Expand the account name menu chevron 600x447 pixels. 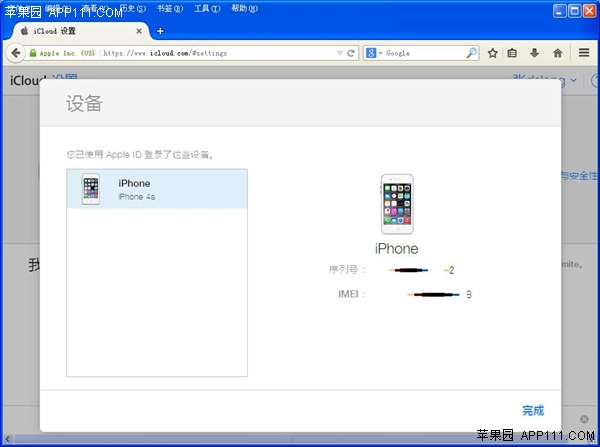click(573, 80)
